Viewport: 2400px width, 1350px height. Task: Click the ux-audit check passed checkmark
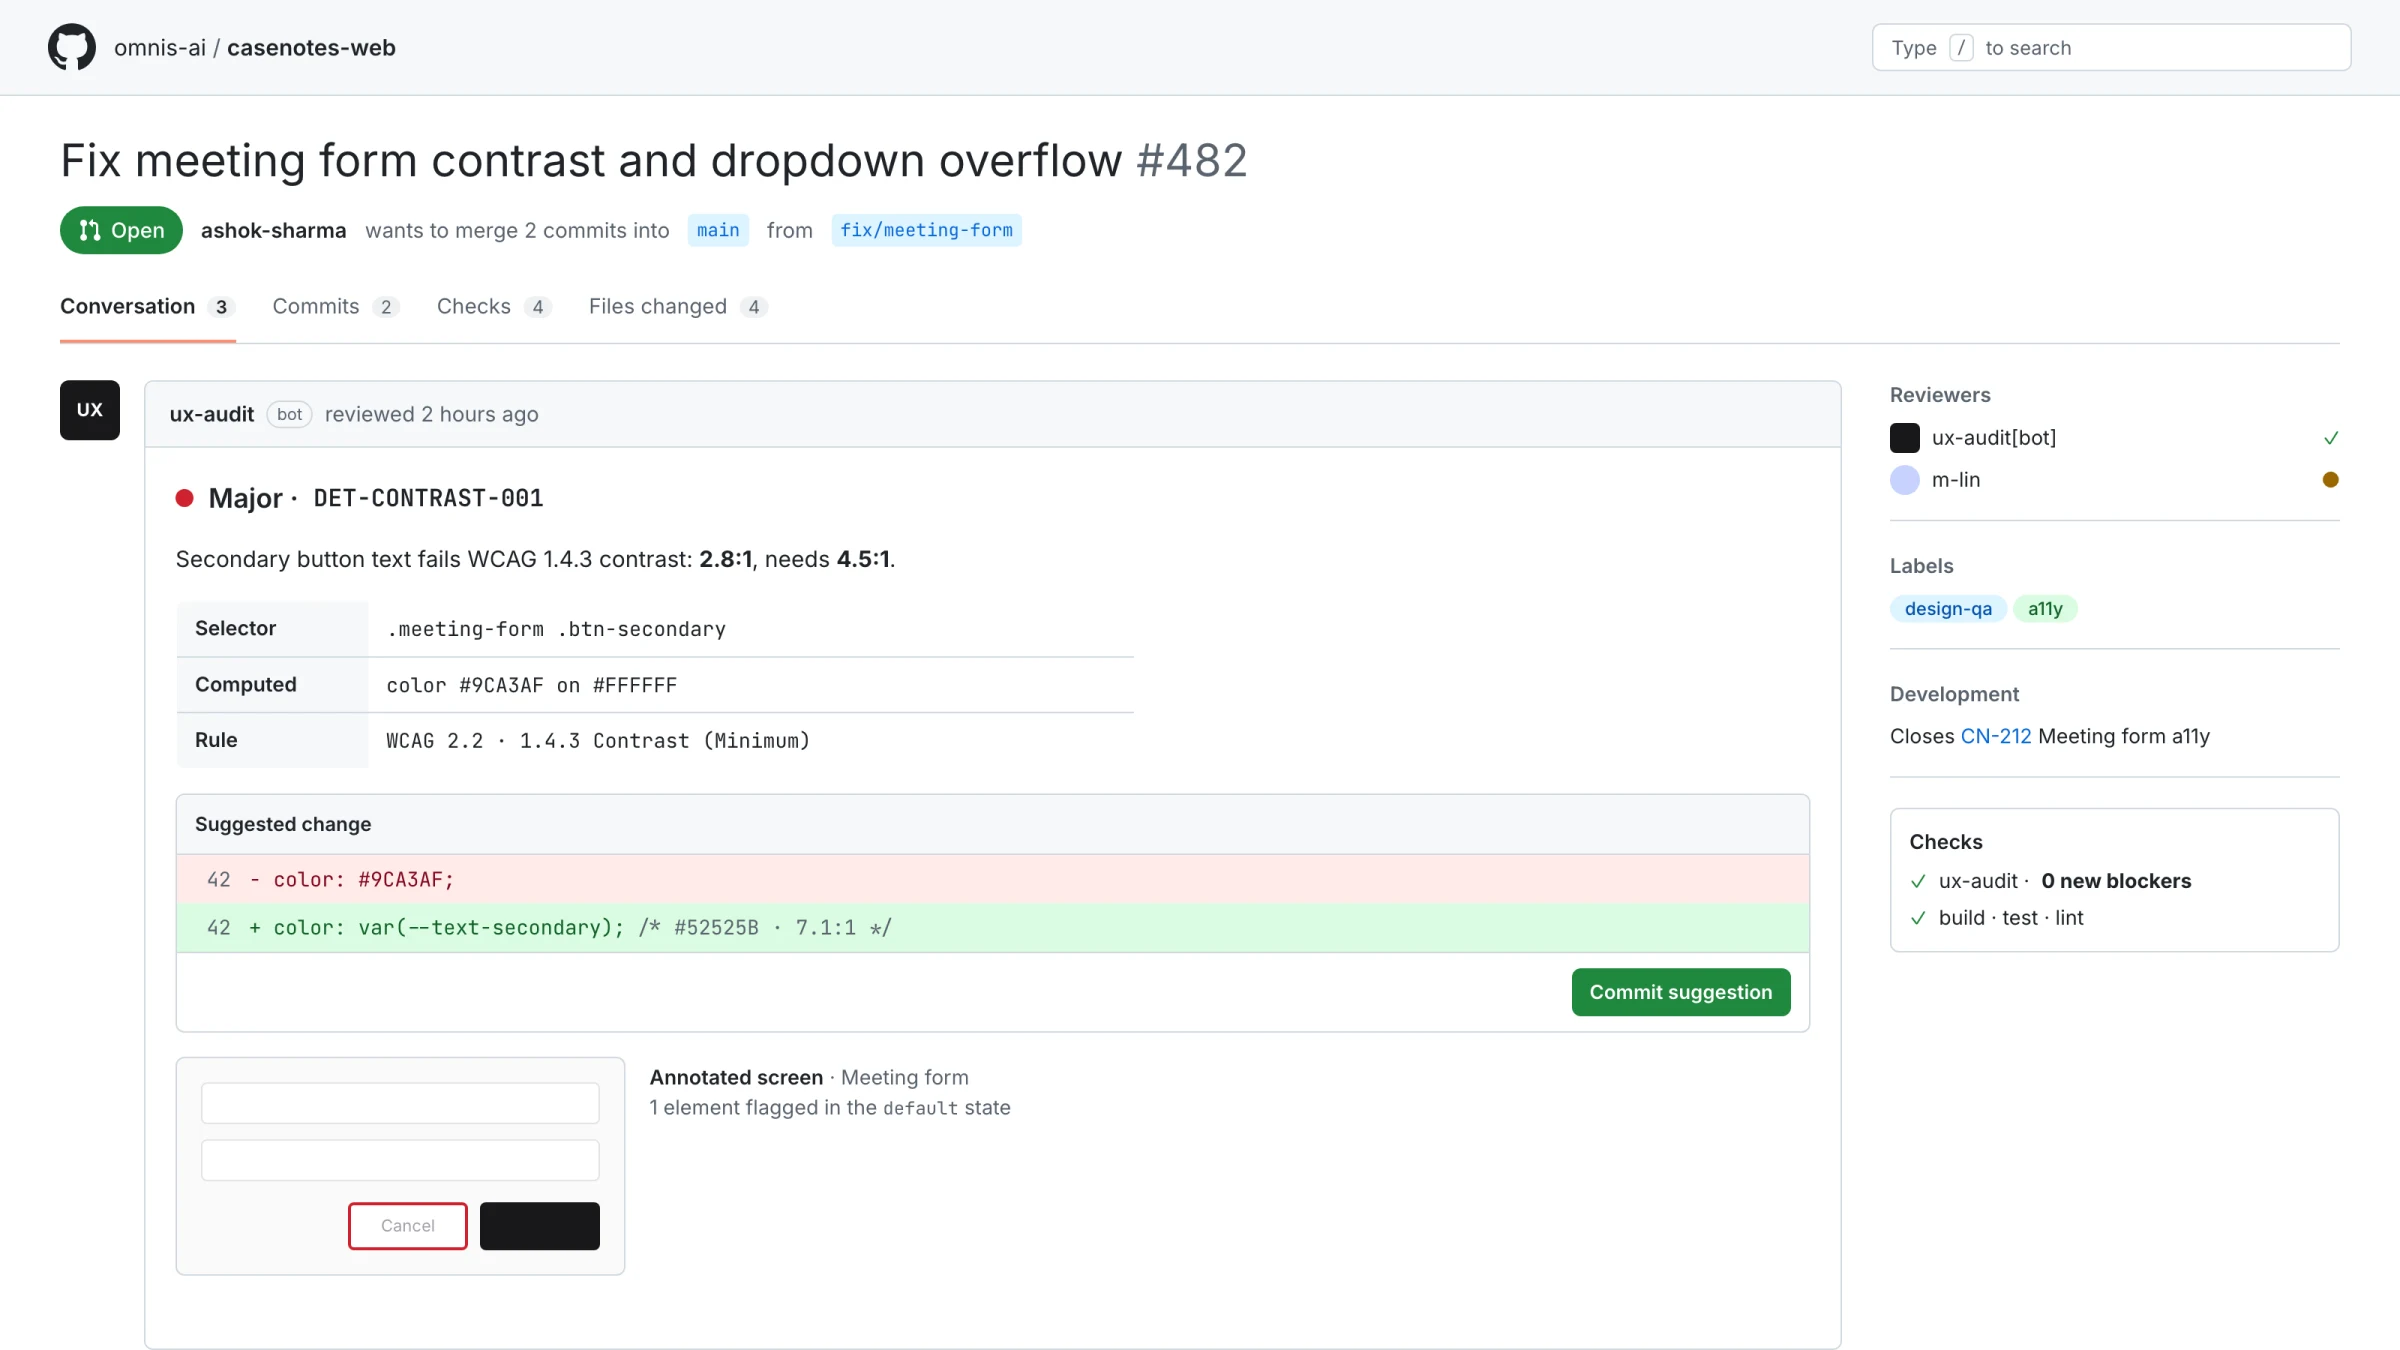coord(1918,881)
